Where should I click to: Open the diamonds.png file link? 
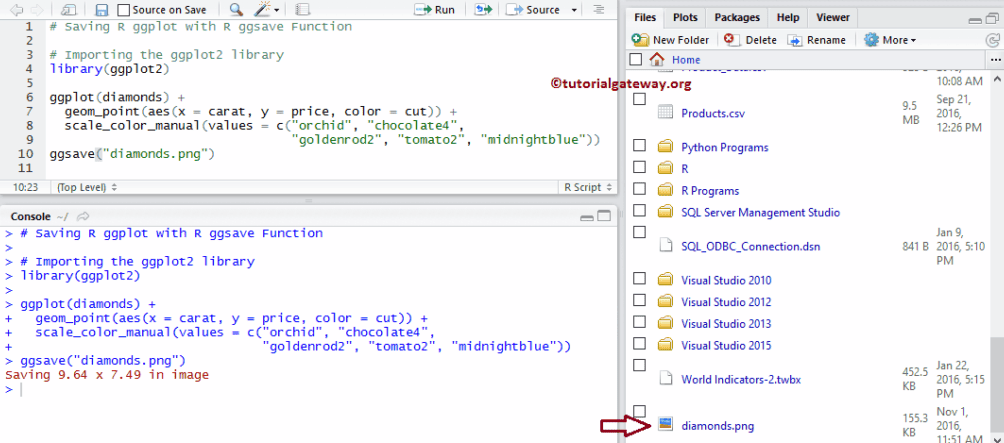[717, 425]
